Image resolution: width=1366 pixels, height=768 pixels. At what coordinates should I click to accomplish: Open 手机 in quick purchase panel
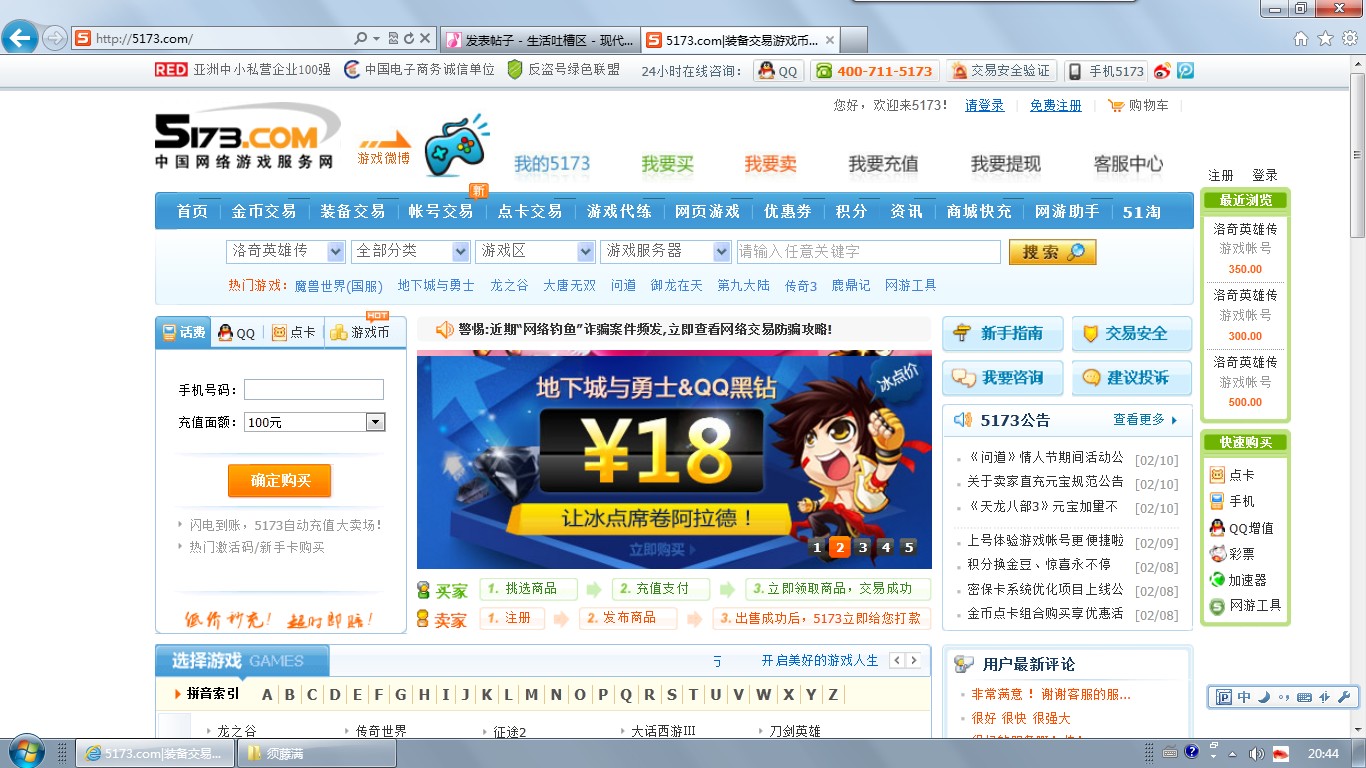[1232, 501]
